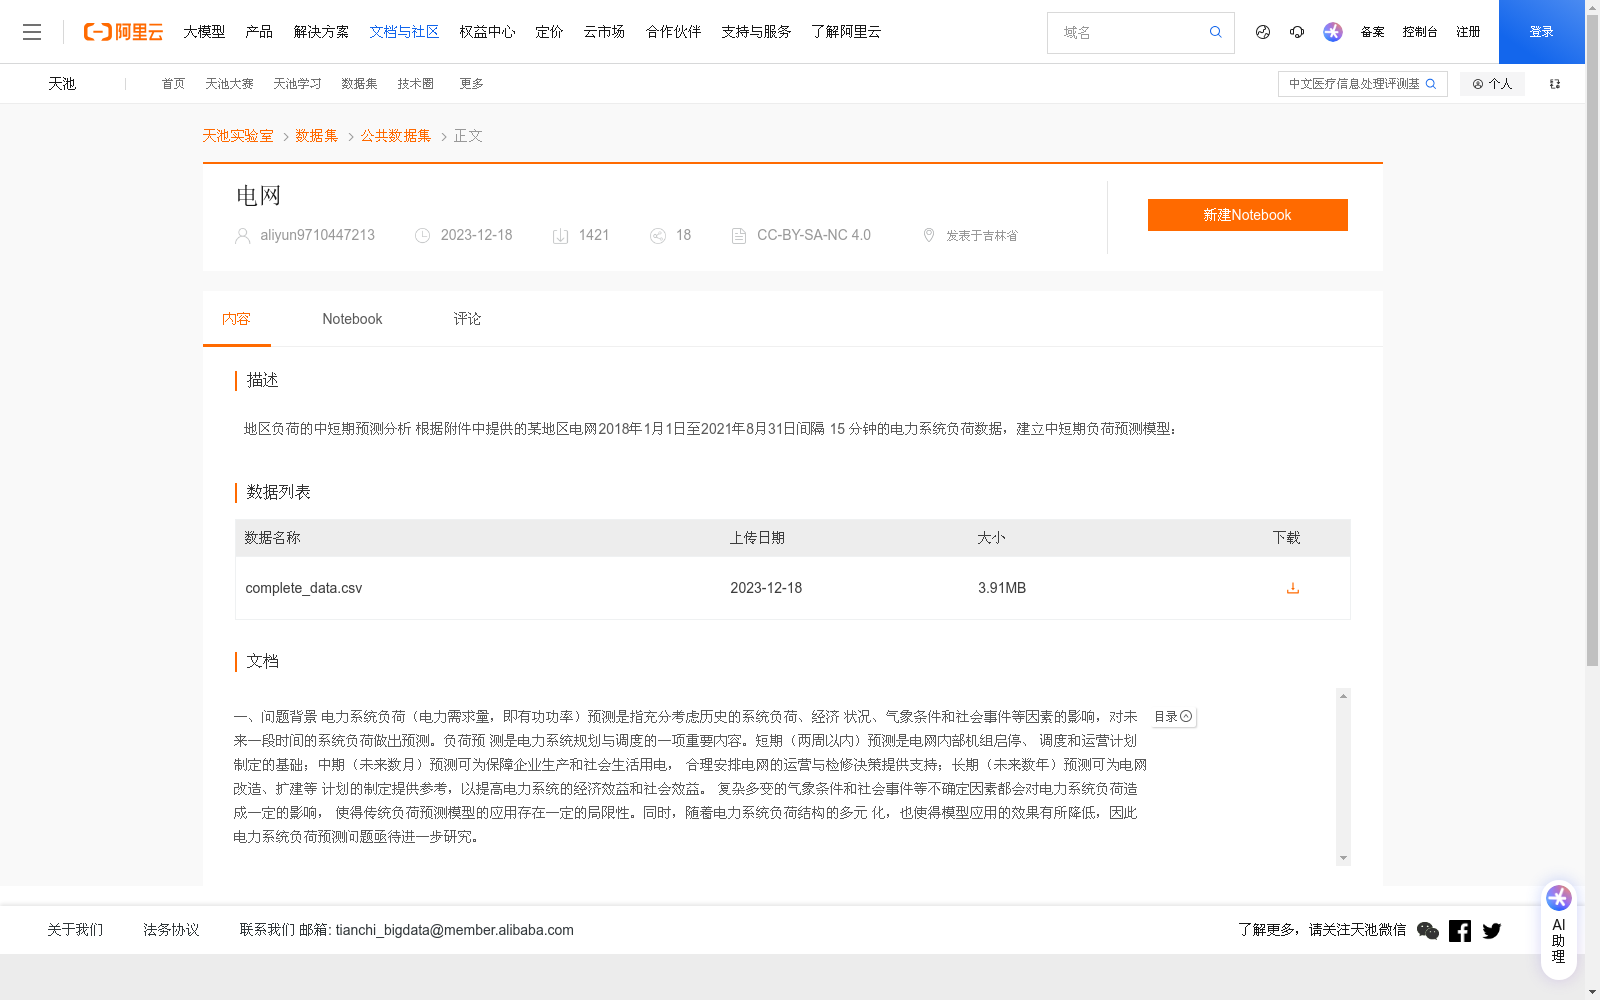The height and width of the screenshot is (1000, 1600).
Task: Click the globe language icon in top bar
Action: (1262, 32)
